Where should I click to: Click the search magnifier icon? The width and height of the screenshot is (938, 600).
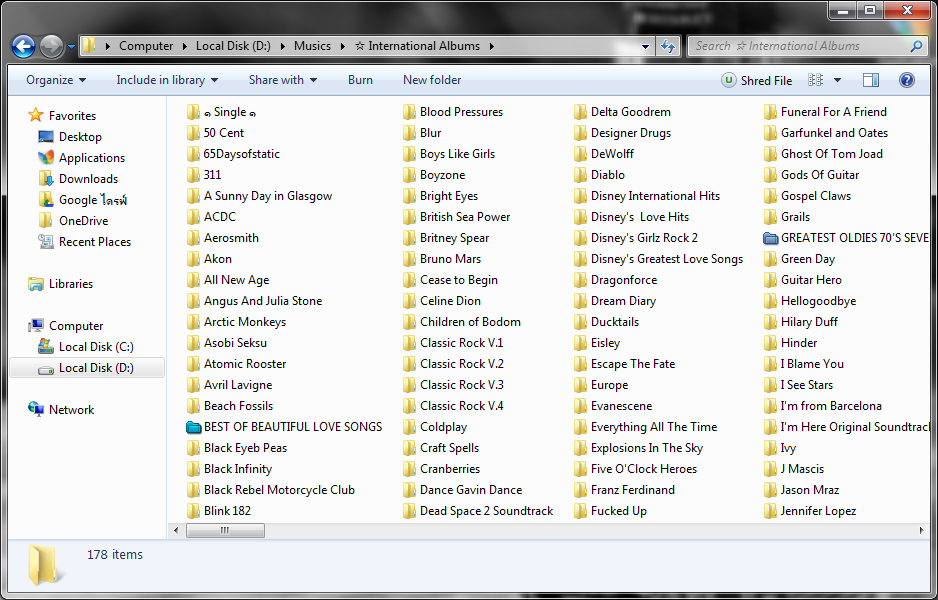916,46
